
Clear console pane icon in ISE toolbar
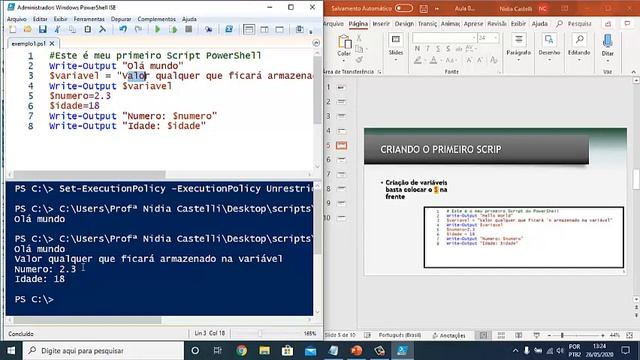pos(102,29)
